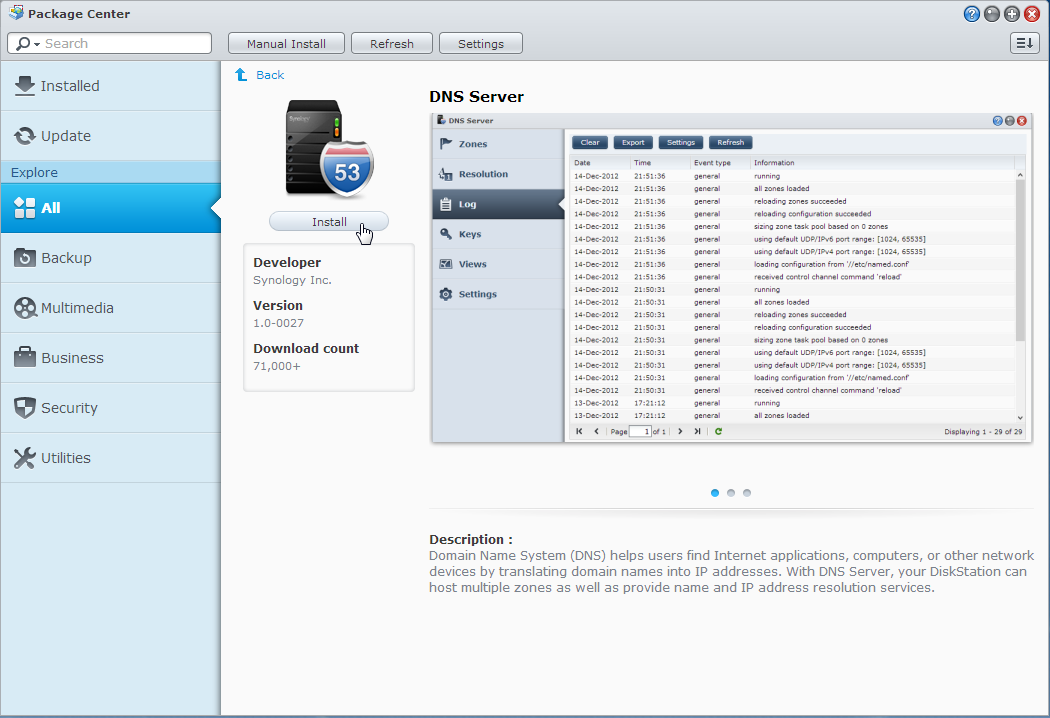Refresh the package list
Screen dimensions: 1050x718
392,44
